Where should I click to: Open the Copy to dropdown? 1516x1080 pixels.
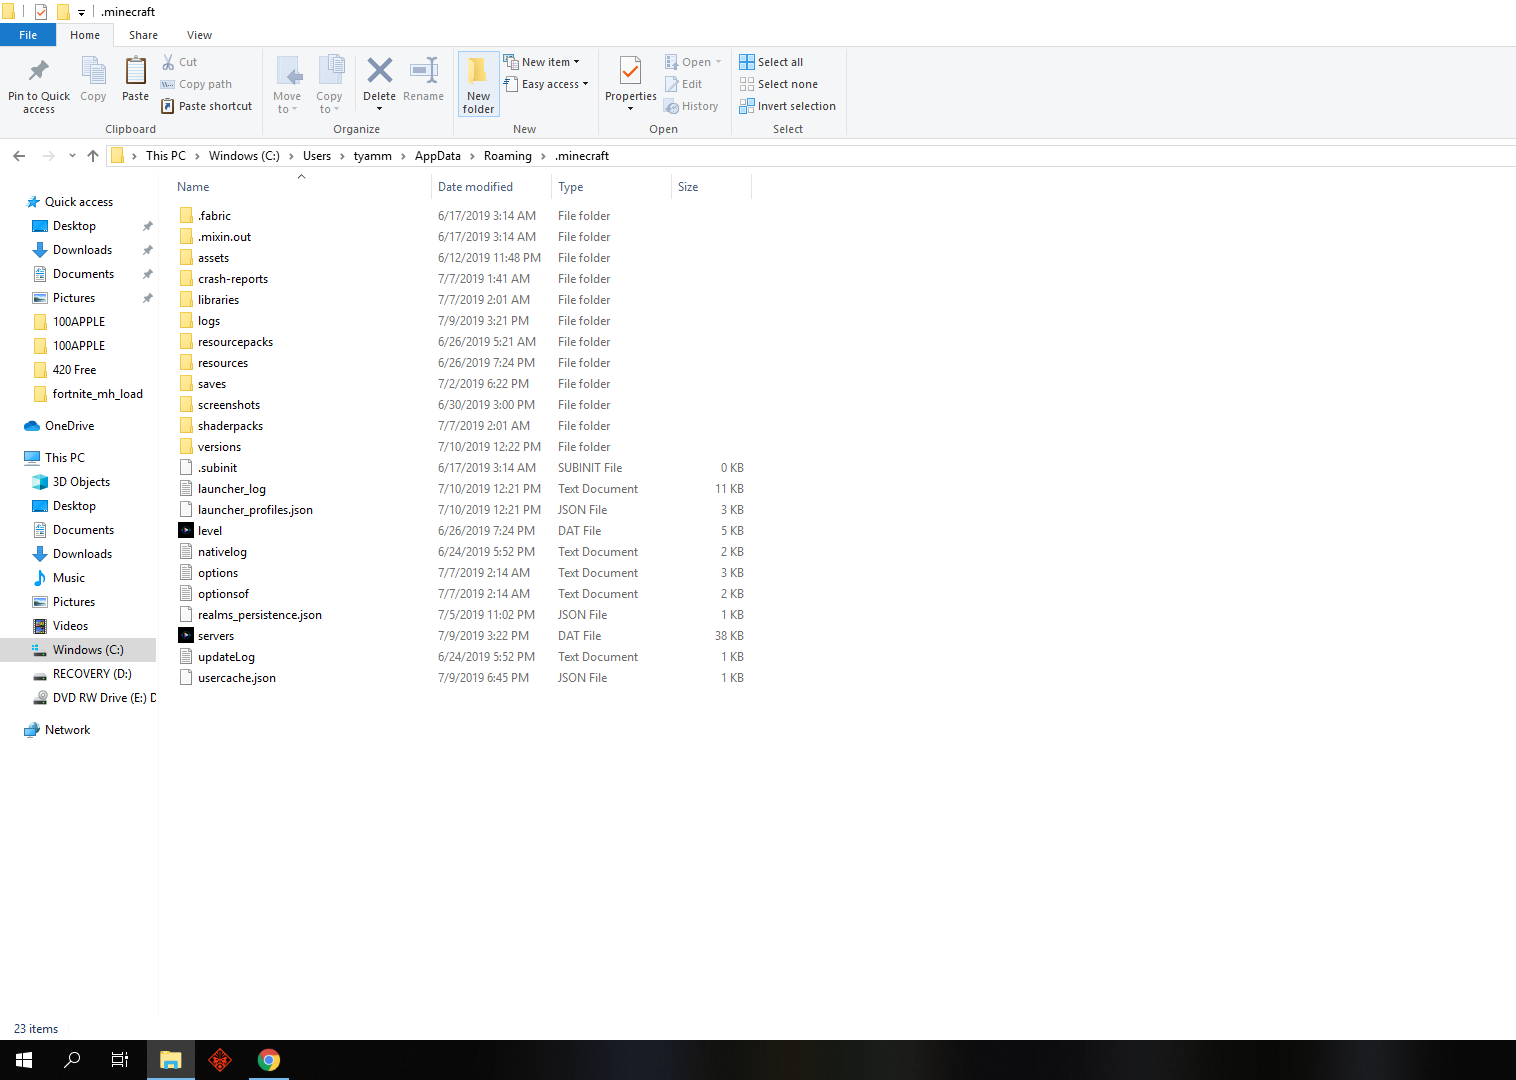pyautogui.click(x=329, y=85)
